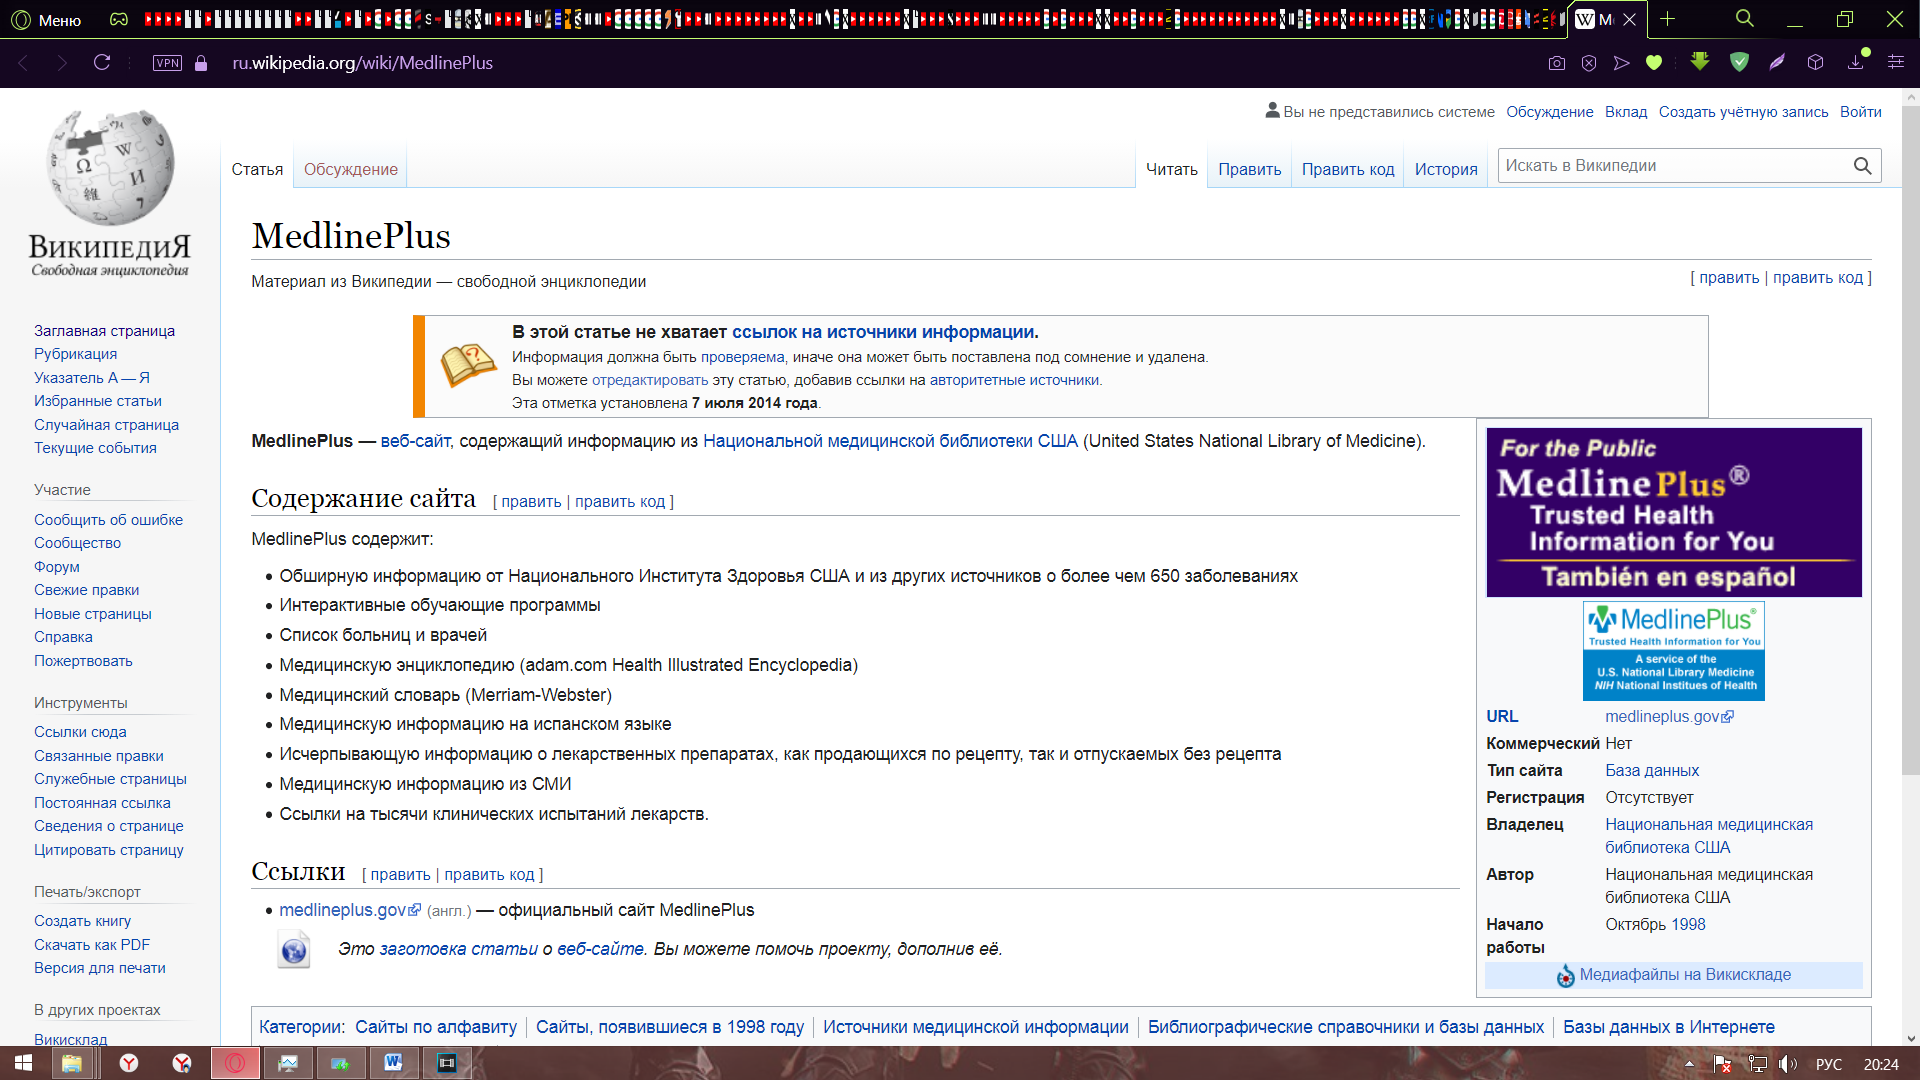Follow ссылок на источники информации link

coord(883,332)
